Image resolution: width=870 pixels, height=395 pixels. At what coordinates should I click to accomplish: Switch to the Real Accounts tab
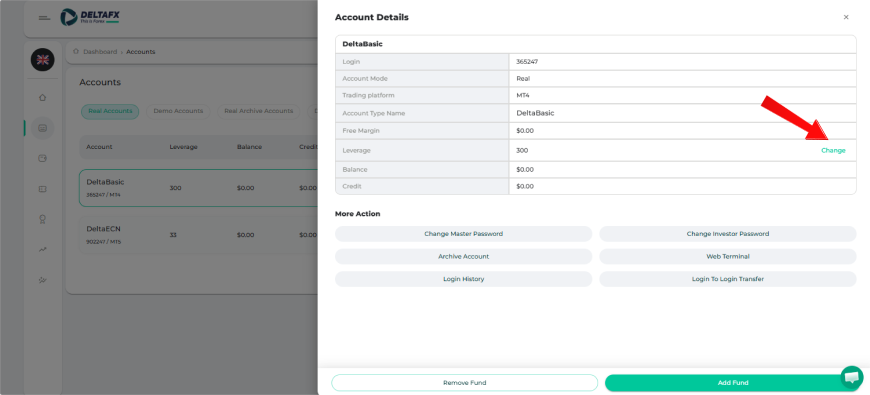110,112
